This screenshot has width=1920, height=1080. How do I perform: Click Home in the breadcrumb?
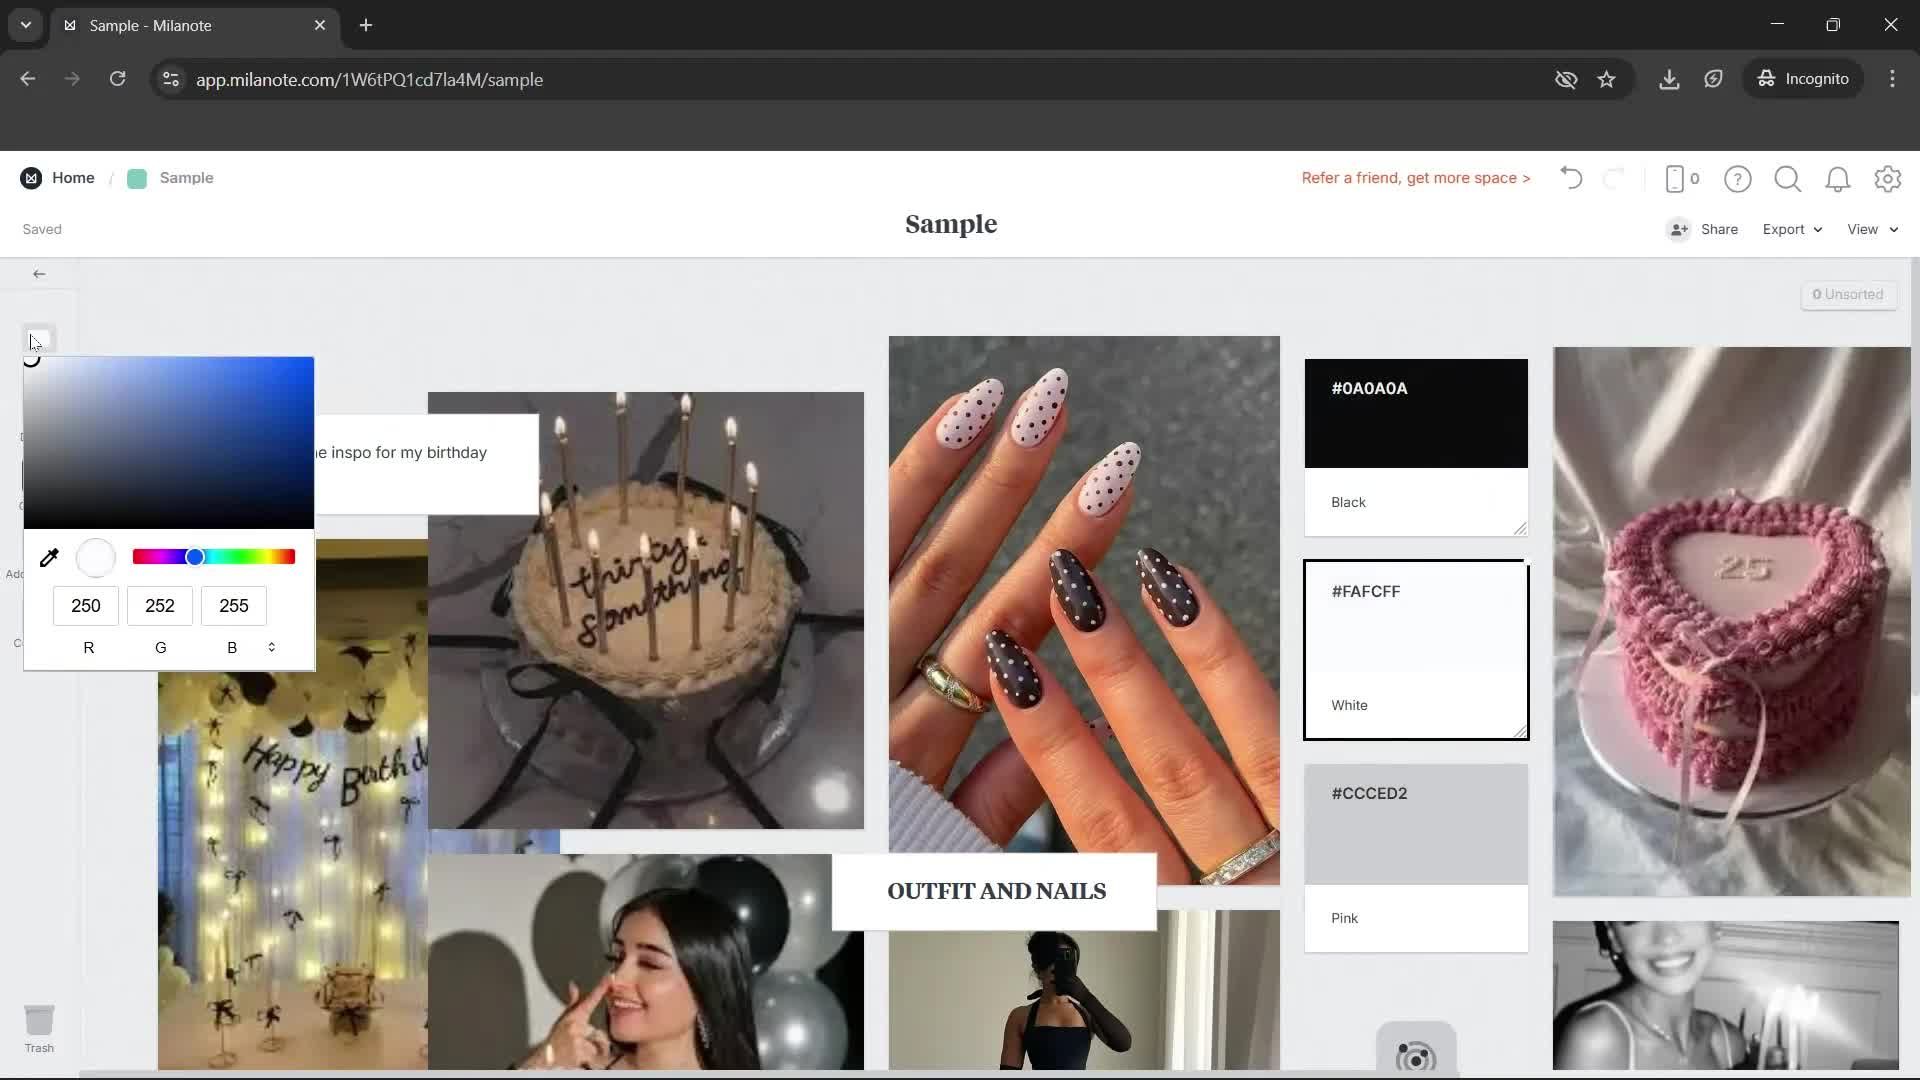73,177
